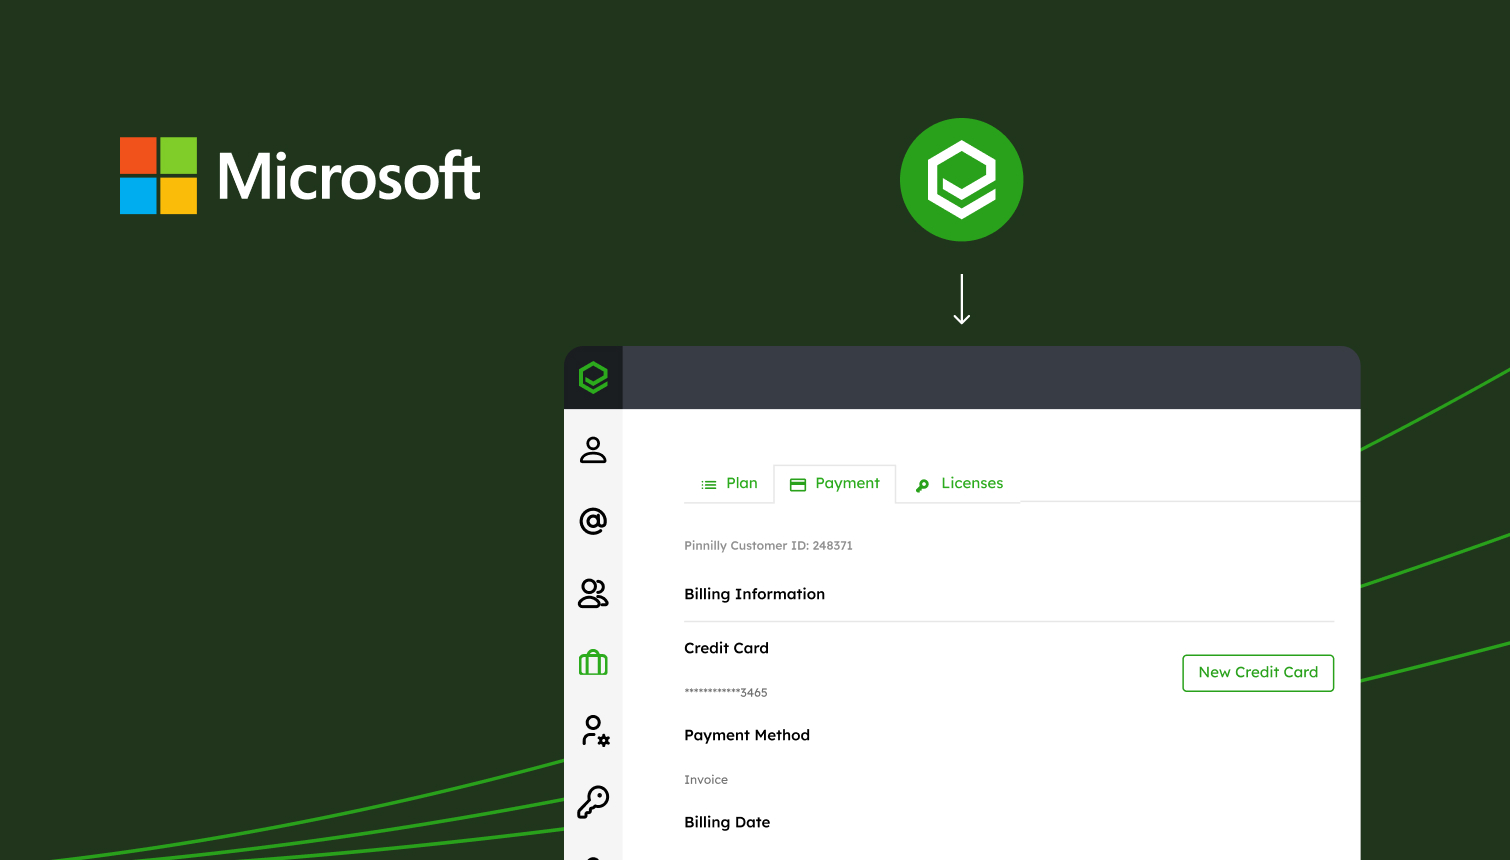Switch to the Plan tab
The height and width of the screenshot is (860, 1510).
(729, 484)
